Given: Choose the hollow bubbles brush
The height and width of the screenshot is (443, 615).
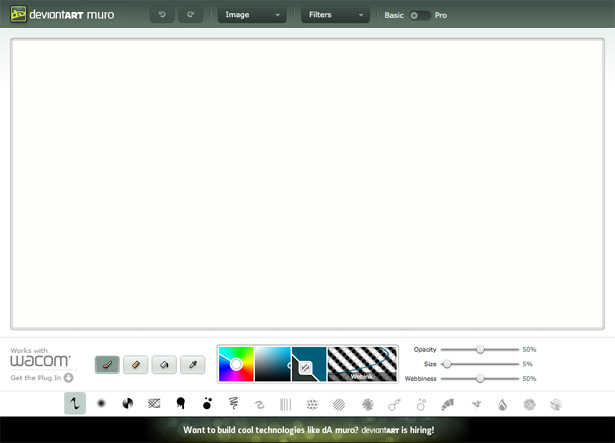Looking at the screenshot, I should coord(421,405).
